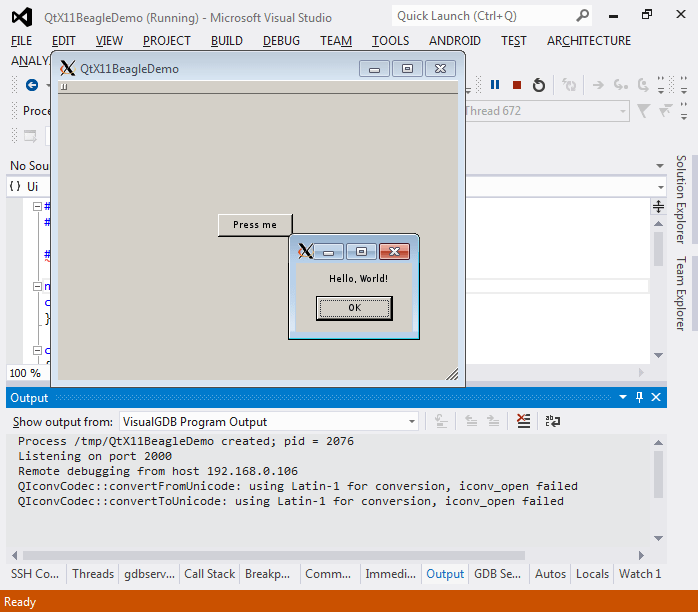
Task: Open the BUILD menu
Action: [227, 41]
